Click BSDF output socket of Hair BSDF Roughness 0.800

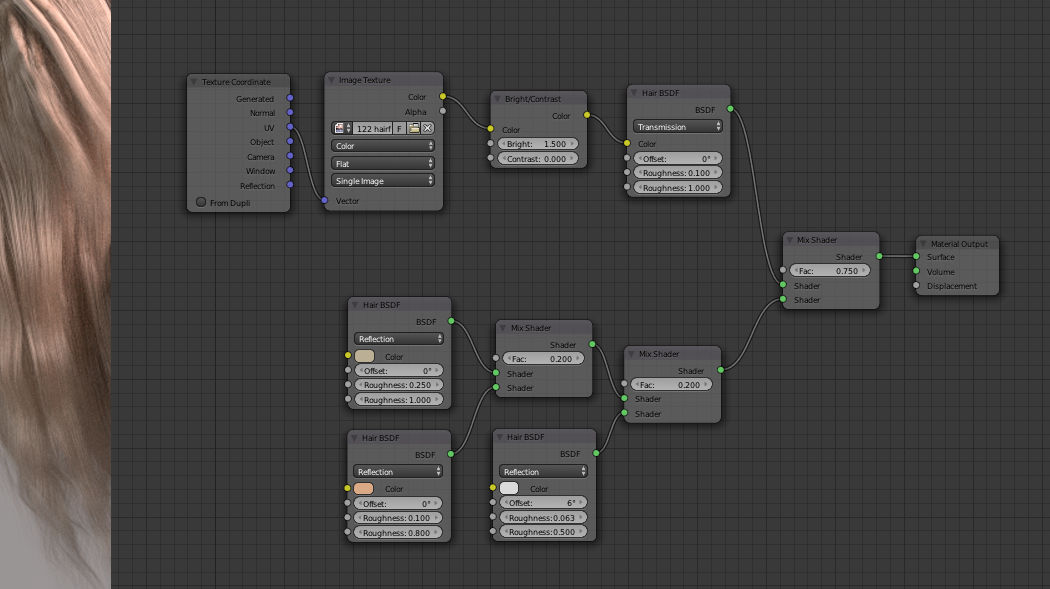pos(451,454)
